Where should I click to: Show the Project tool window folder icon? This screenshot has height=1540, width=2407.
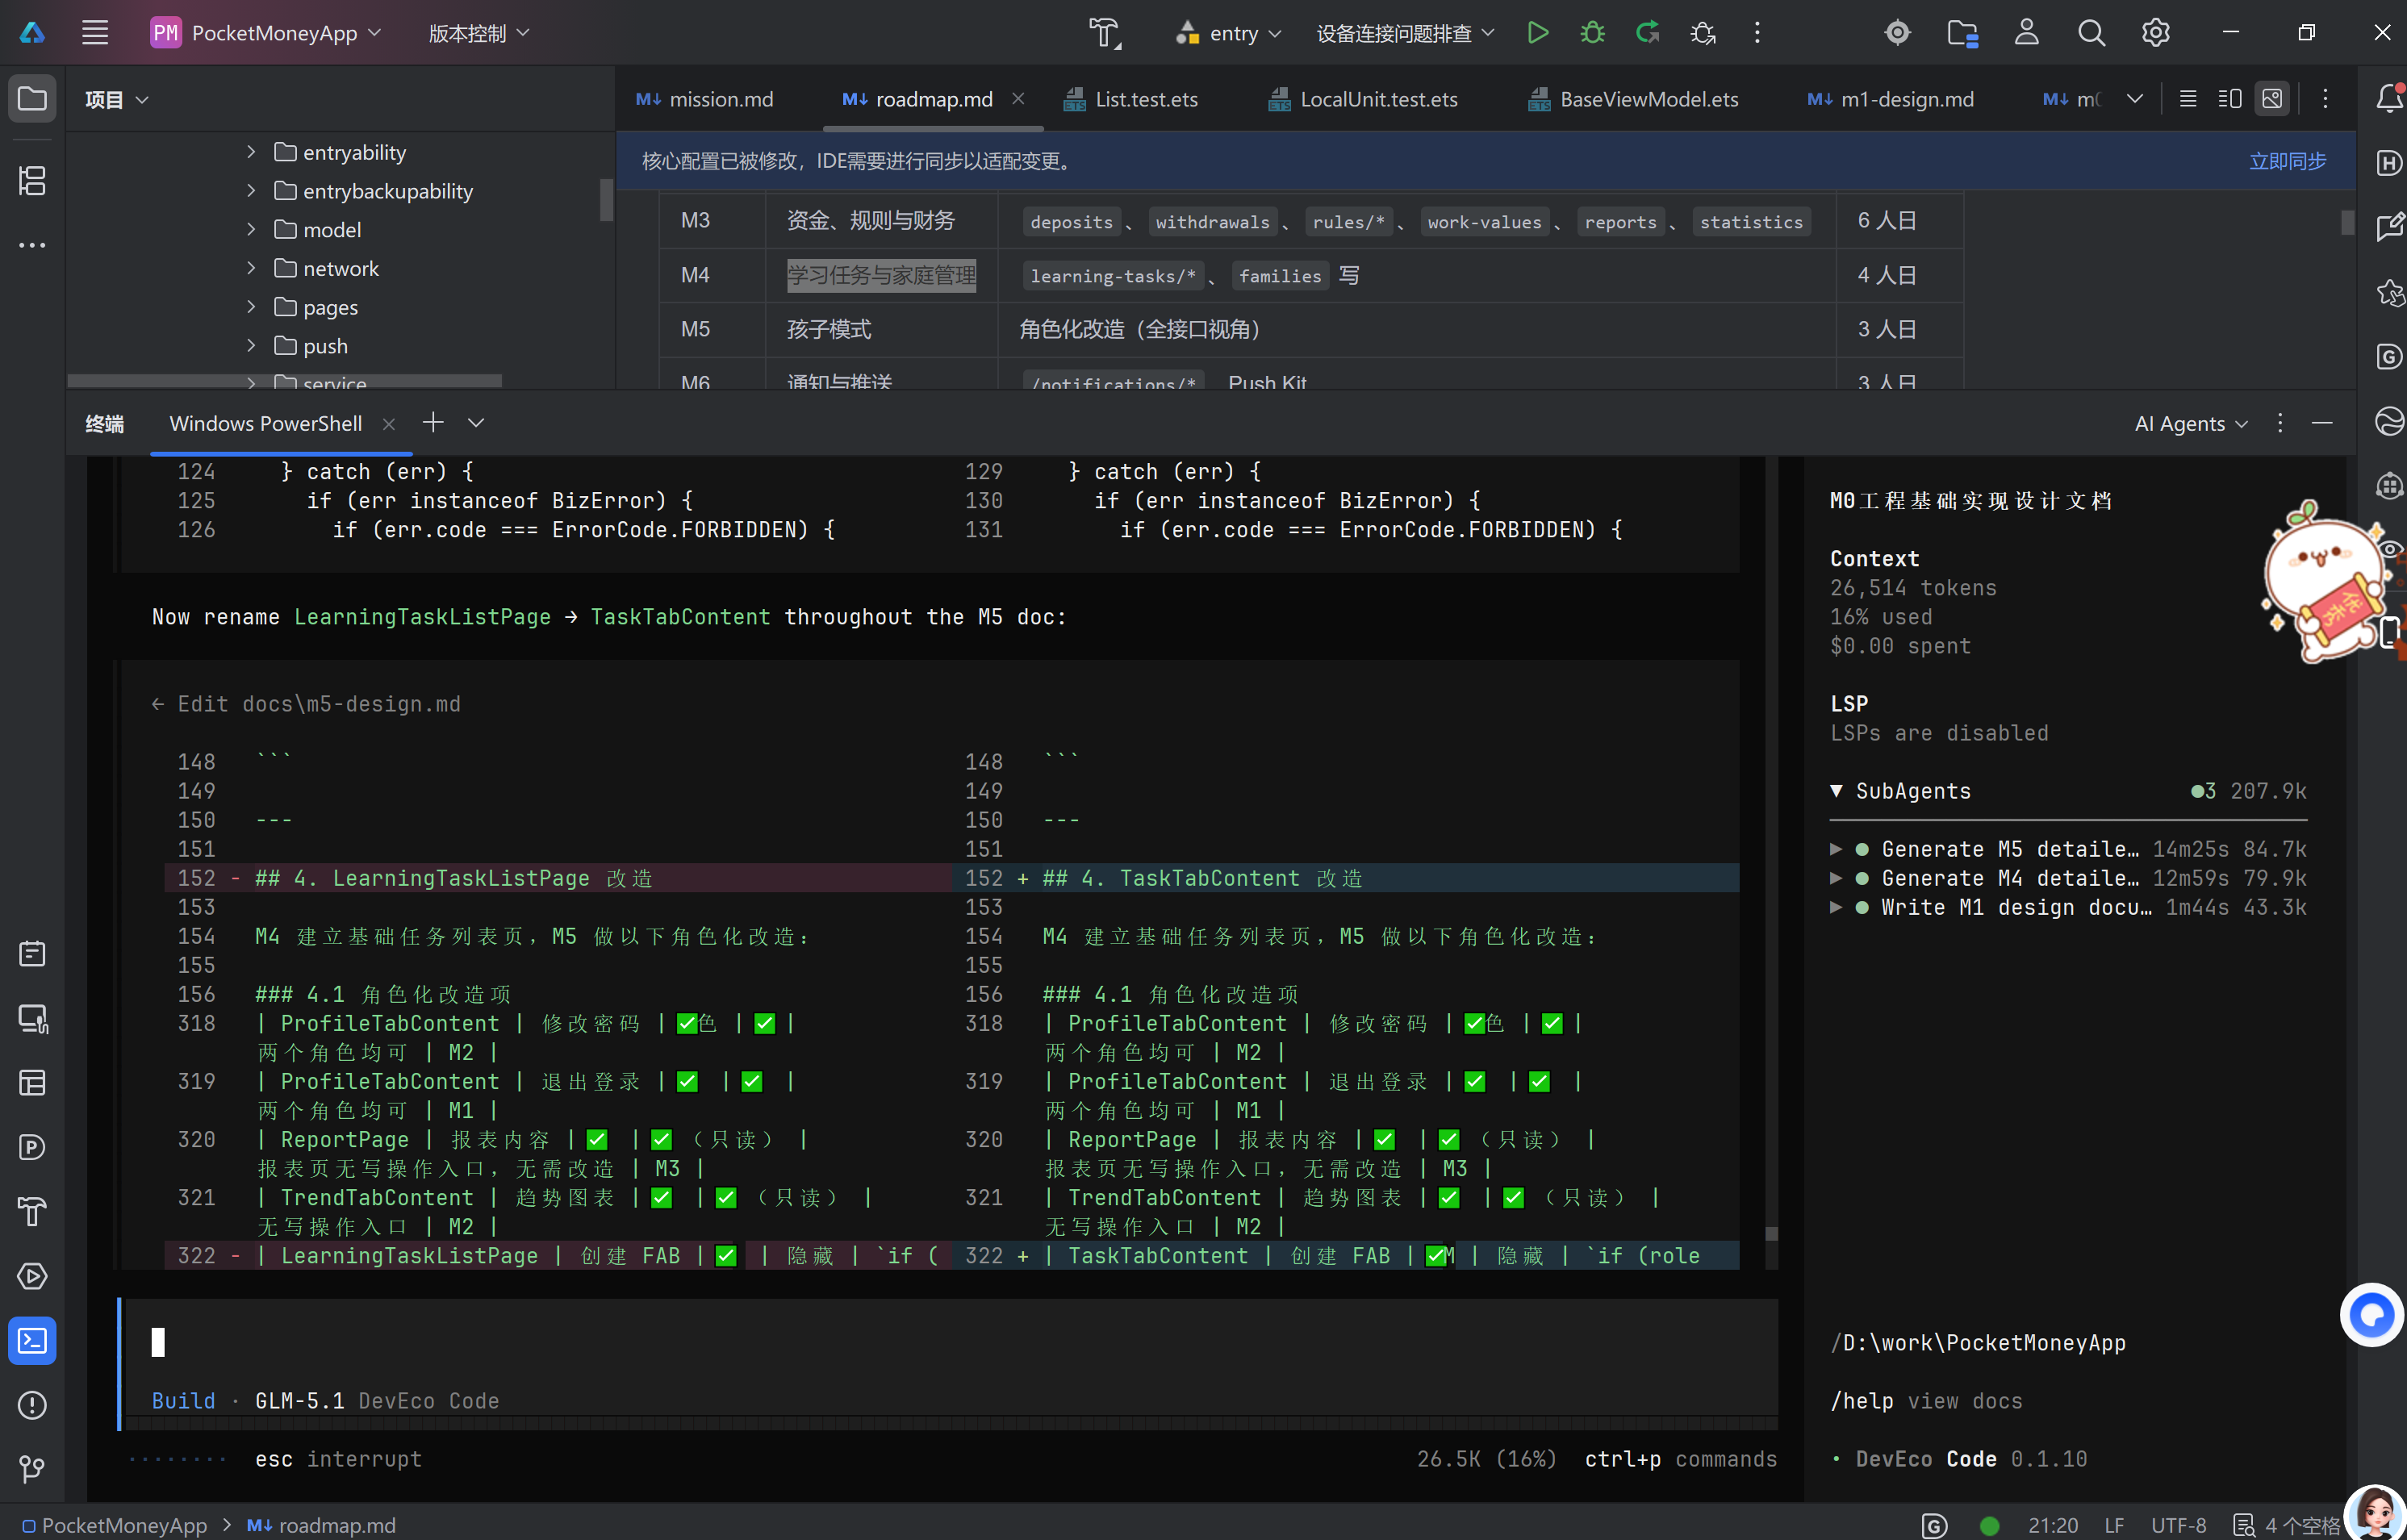tap(32, 99)
